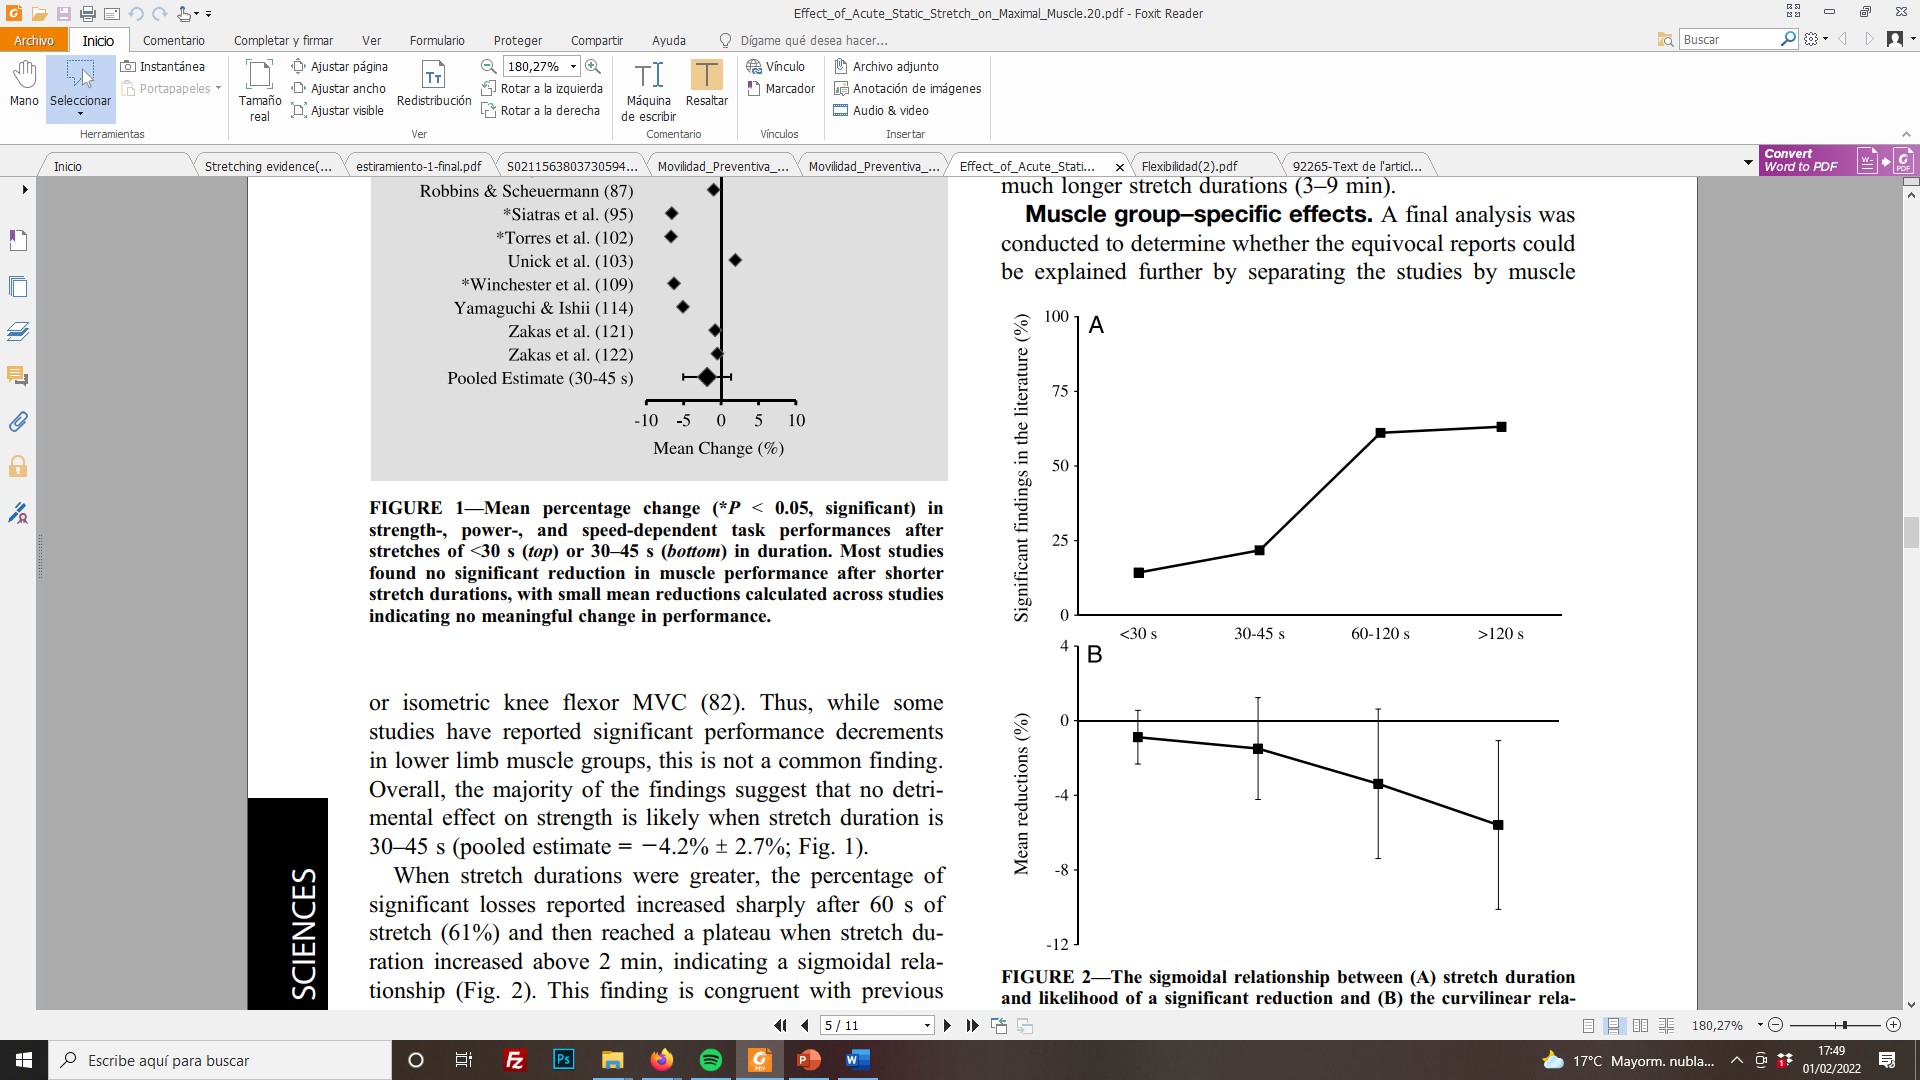Open the pages thumbnail panel in sidebar
This screenshot has height=1080, width=1920.
click(18, 287)
